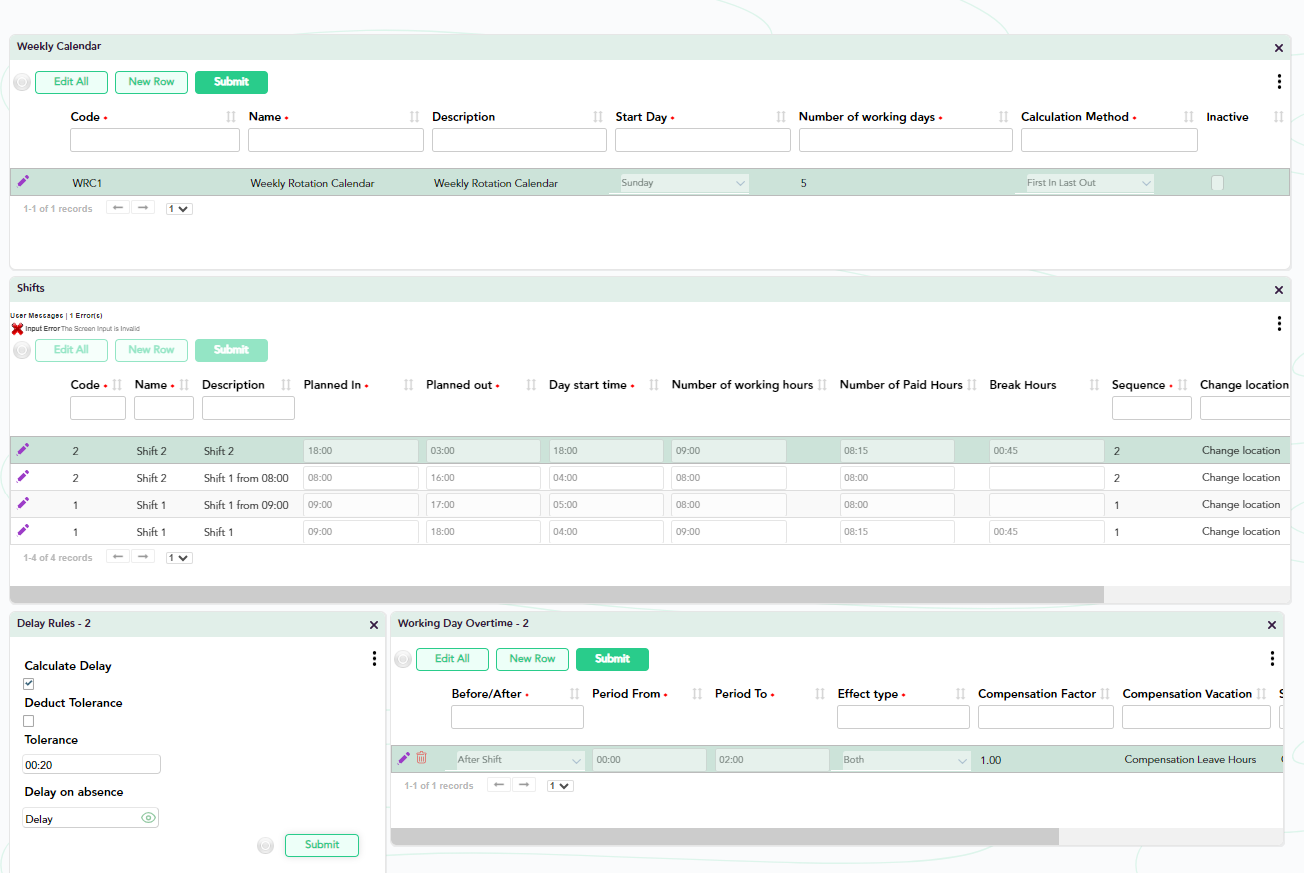Go to next page in Weekly Calendar
Image resolution: width=1304 pixels, height=873 pixels.
tap(143, 208)
